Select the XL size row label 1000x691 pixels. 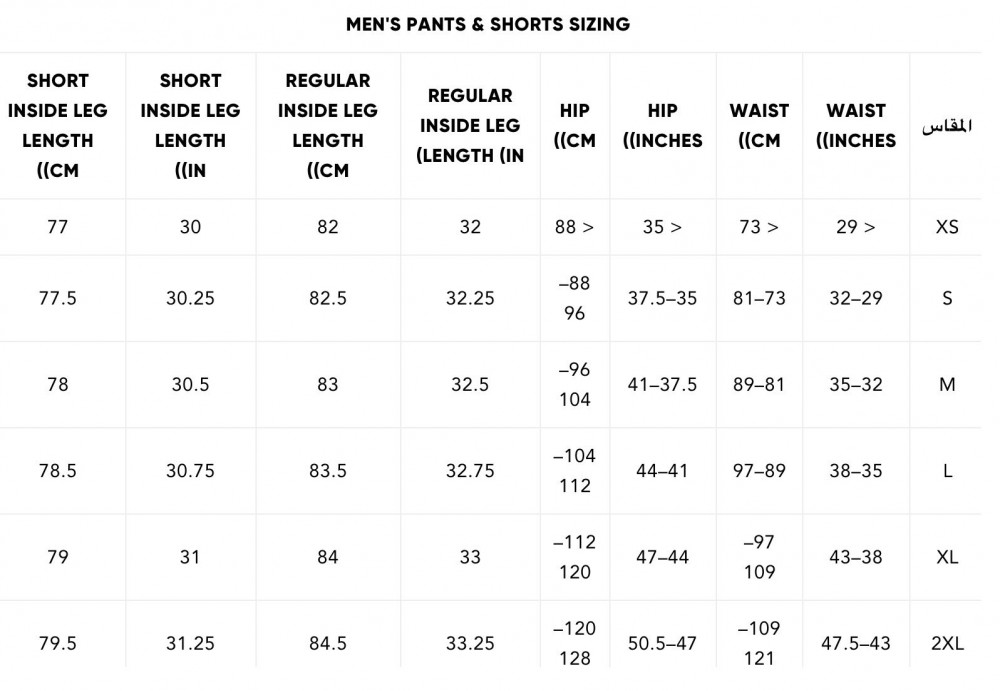click(x=947, y=557)
